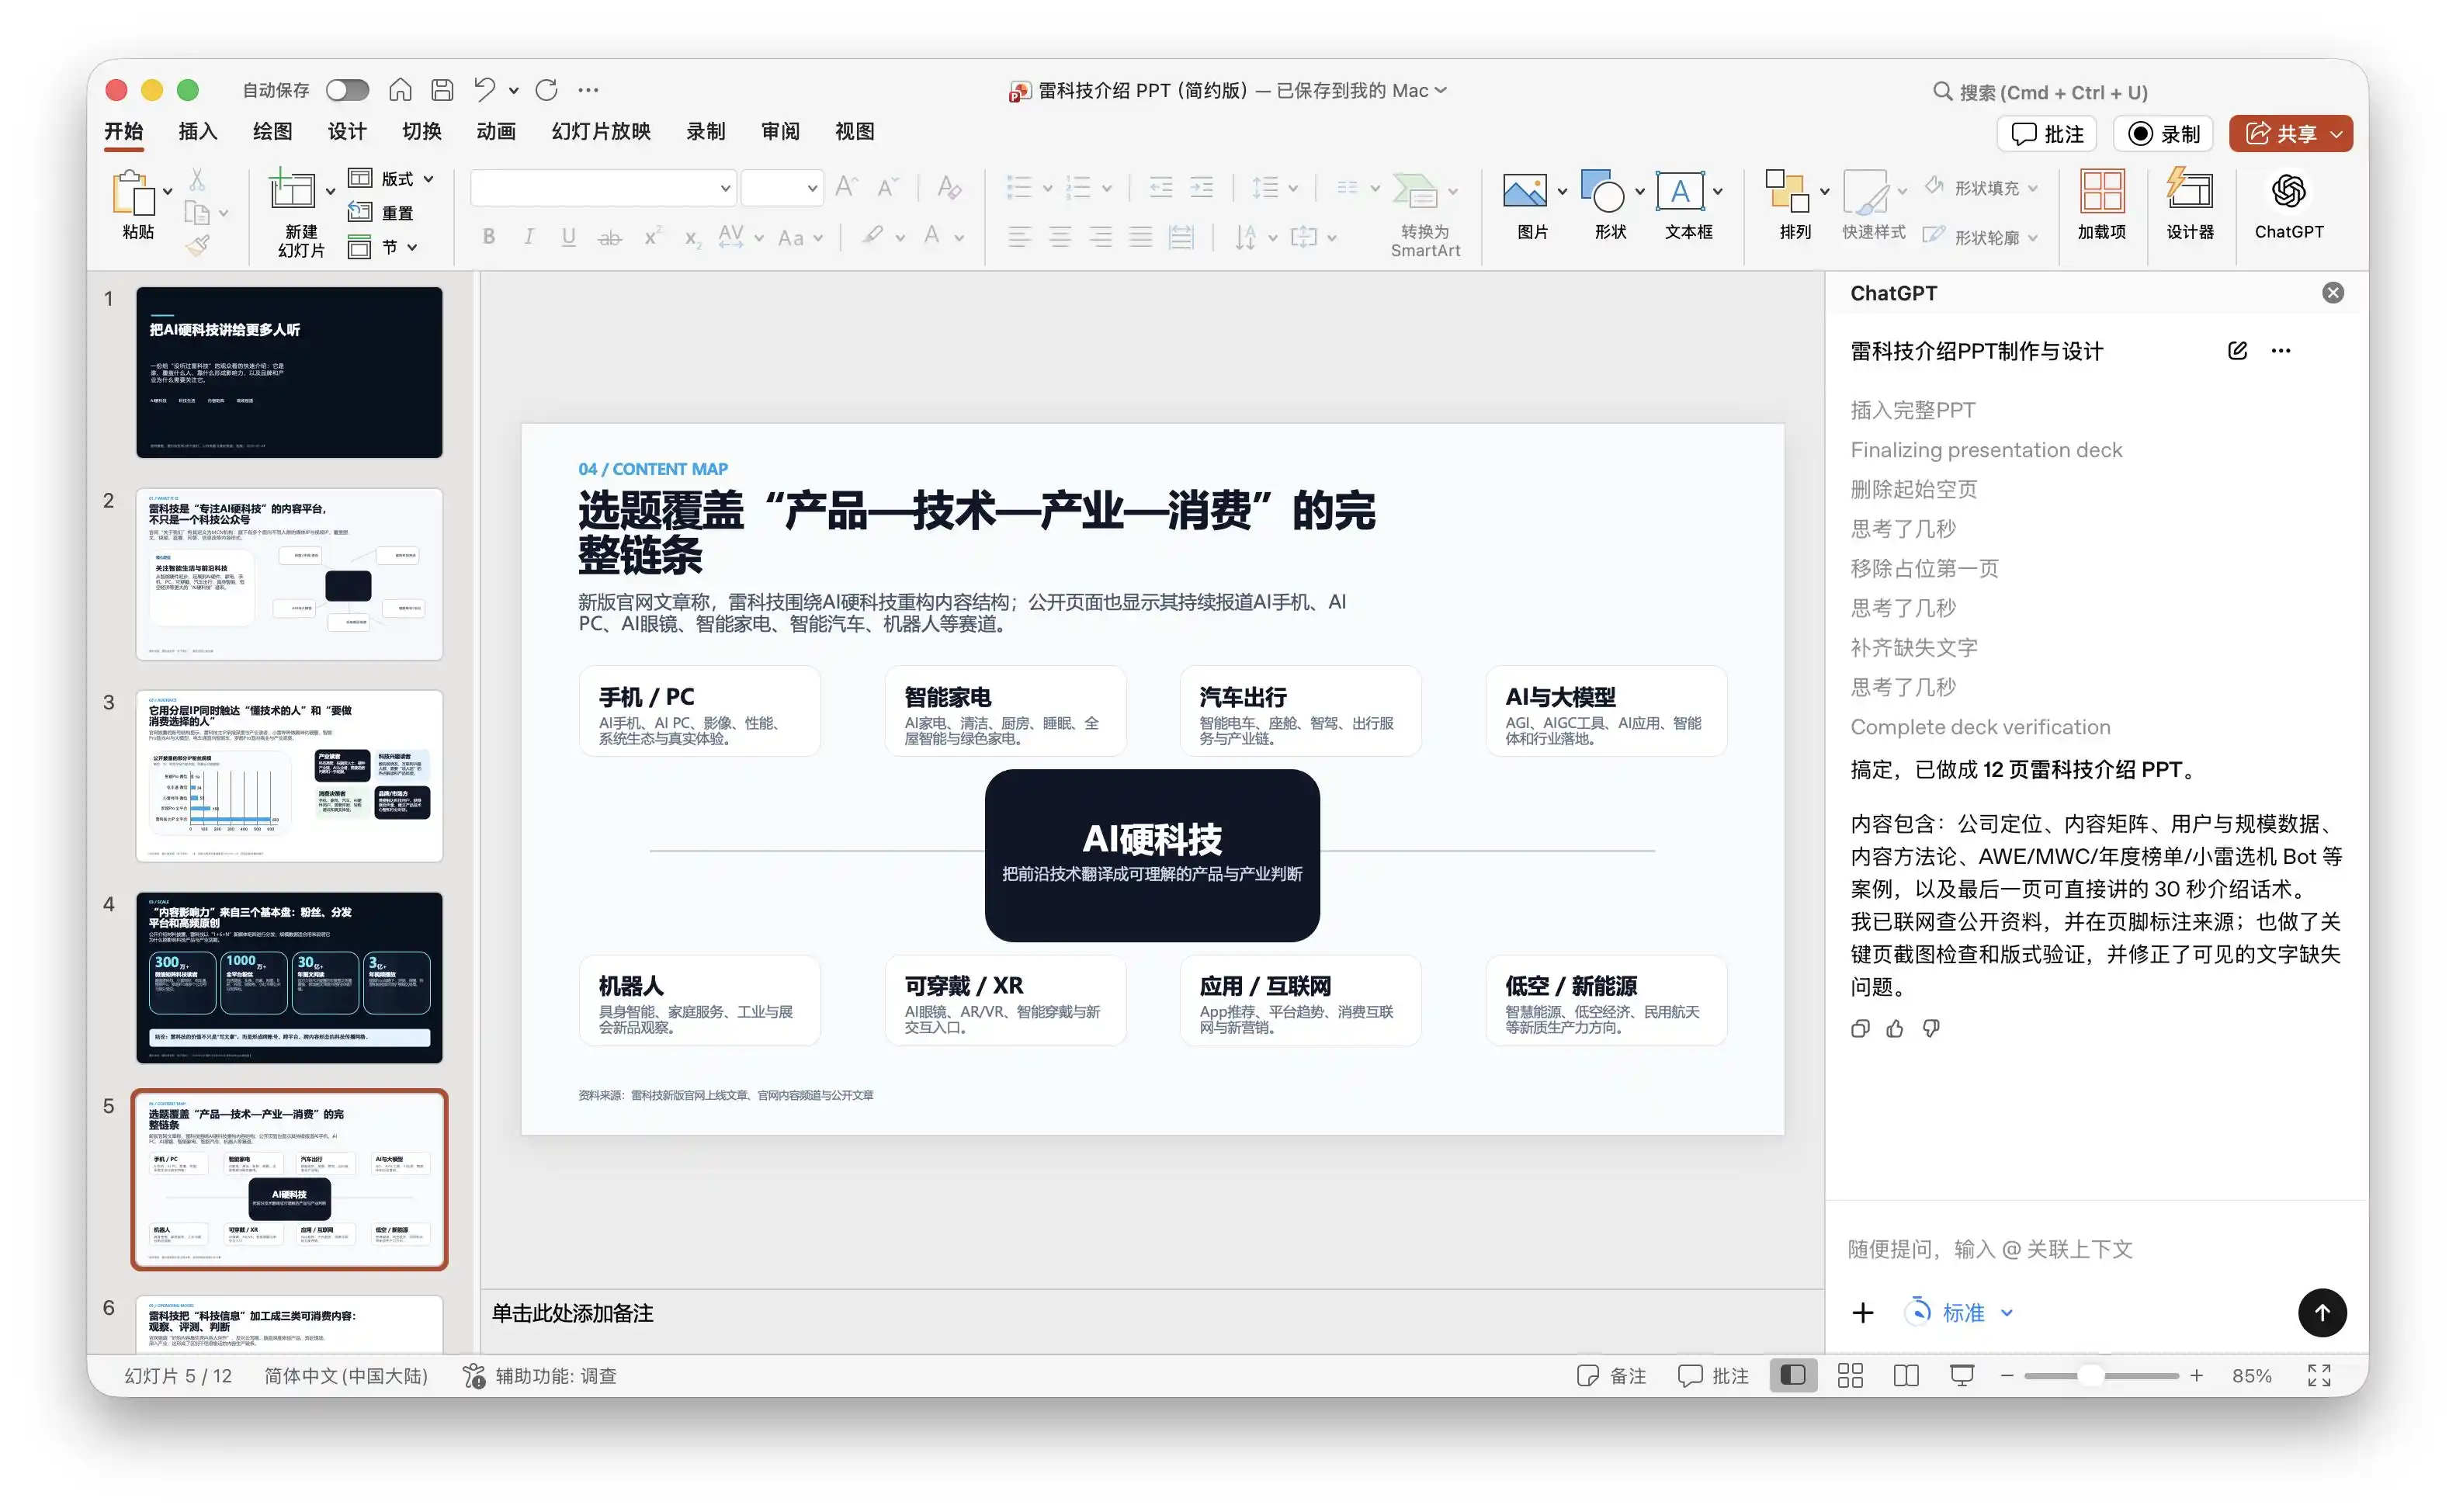Select slide 4 thumbnail

tap(289, 977)
